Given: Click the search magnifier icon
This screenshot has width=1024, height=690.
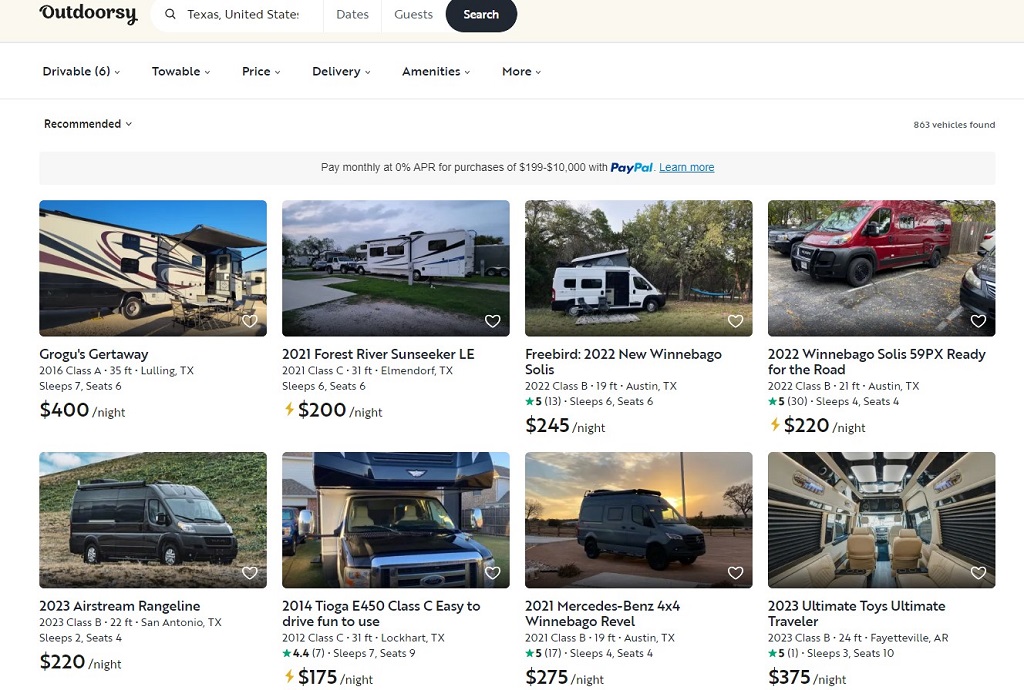Looking at the screenshot, I should coord(170,14).
